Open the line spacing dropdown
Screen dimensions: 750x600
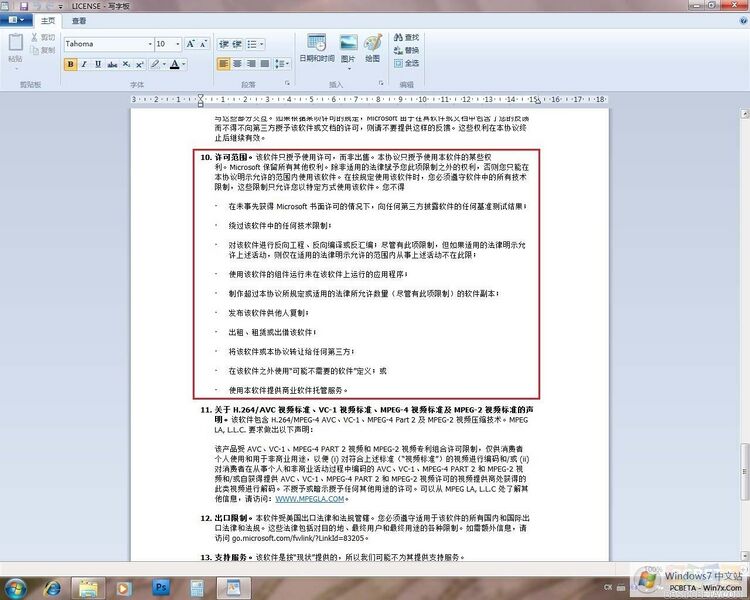(x=282, y=64)
